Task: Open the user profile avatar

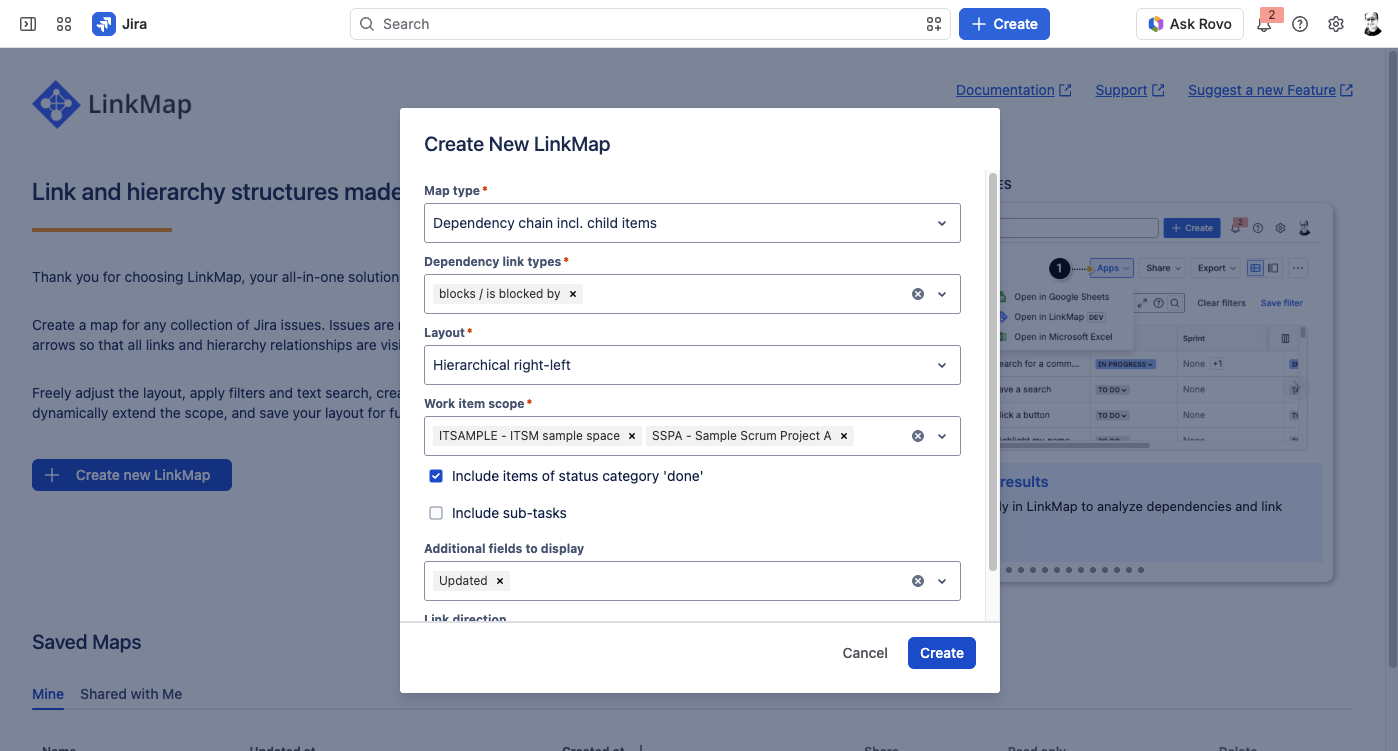Action: [x=1373, y=24]
